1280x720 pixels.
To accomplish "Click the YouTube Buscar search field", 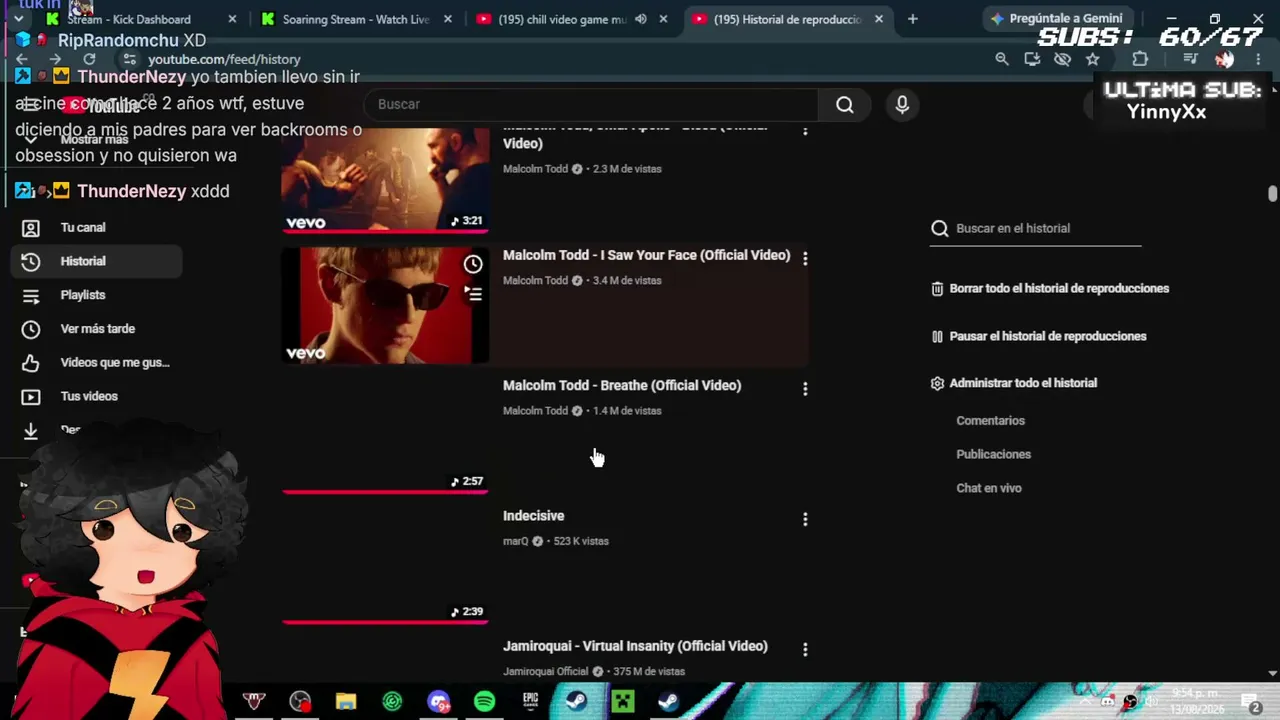I will pos(591,104).
